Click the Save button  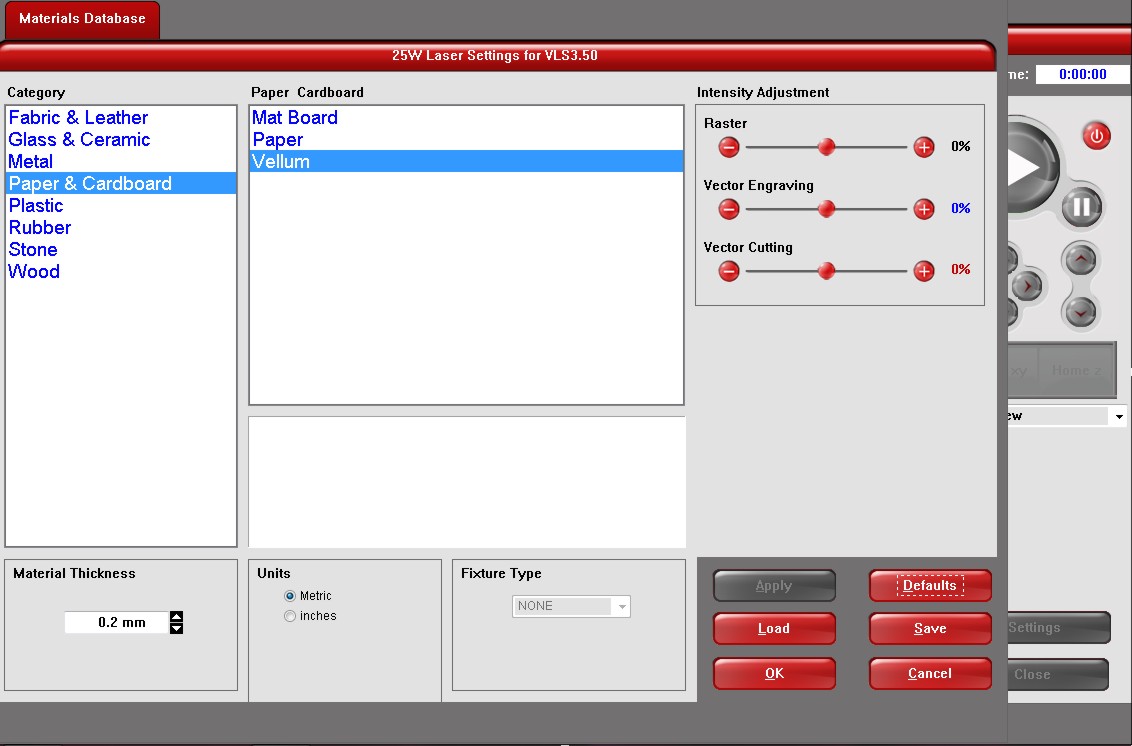coord(930,629)
